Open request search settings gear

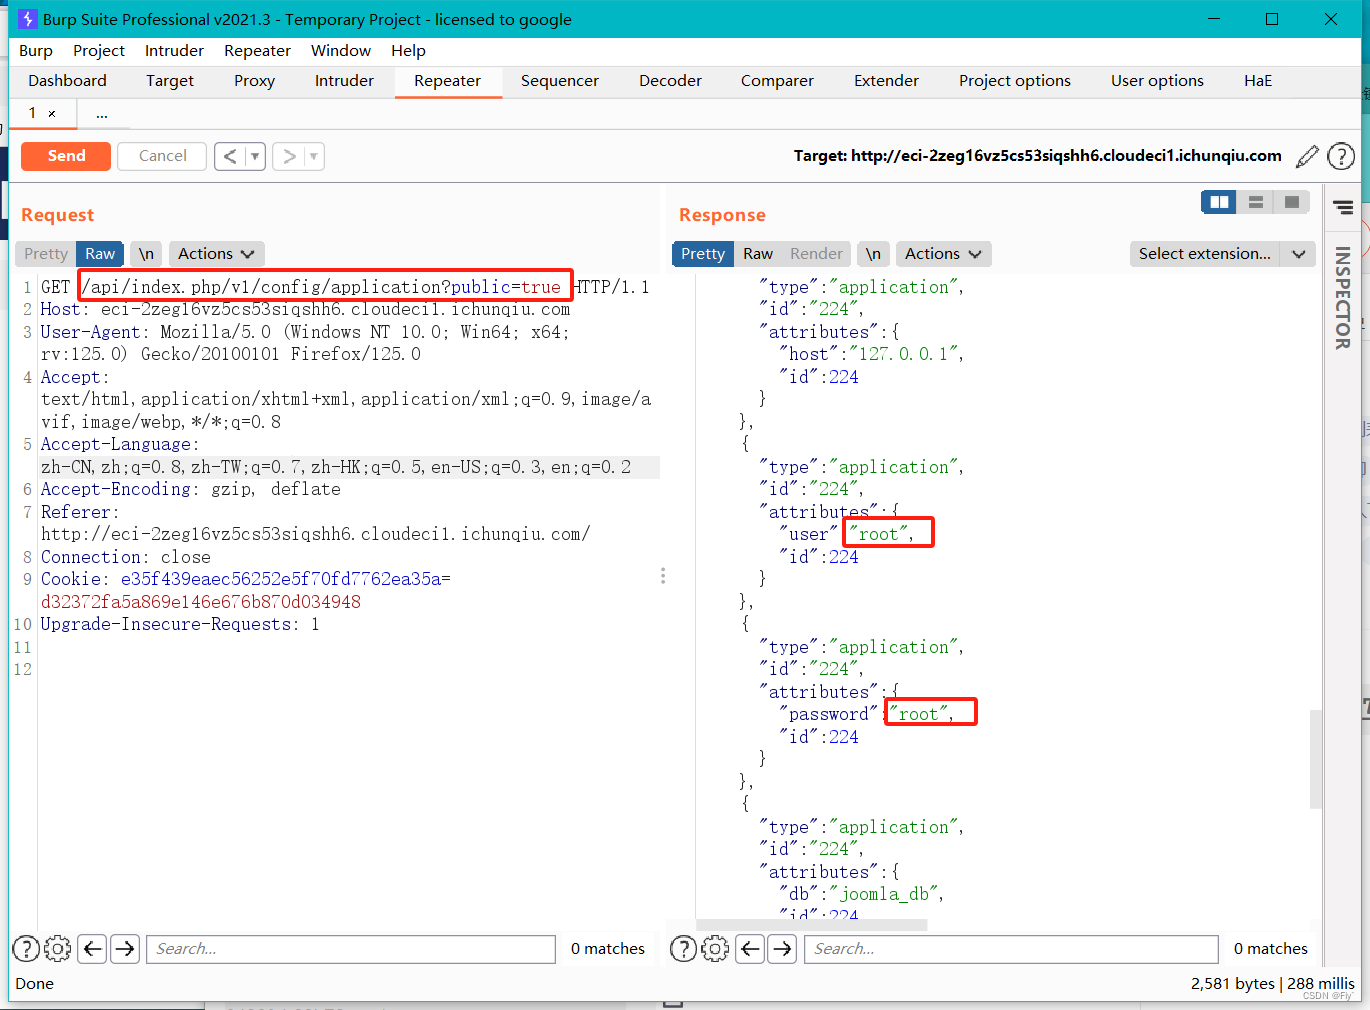[58, 949]
